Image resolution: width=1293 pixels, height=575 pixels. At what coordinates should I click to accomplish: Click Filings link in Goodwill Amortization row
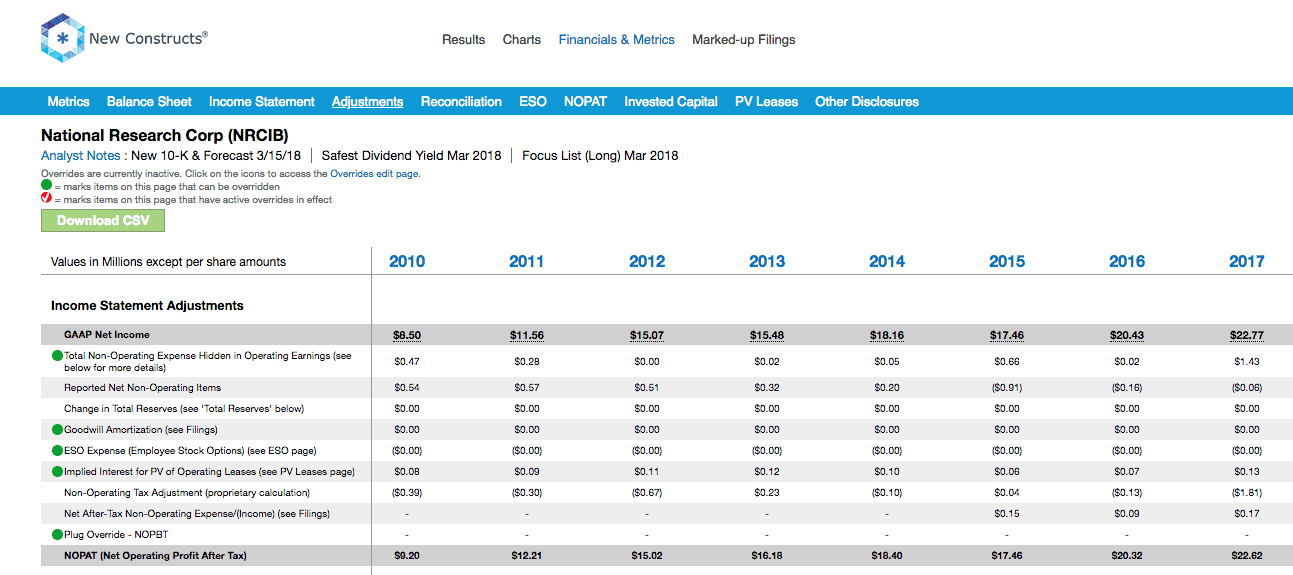201,429
